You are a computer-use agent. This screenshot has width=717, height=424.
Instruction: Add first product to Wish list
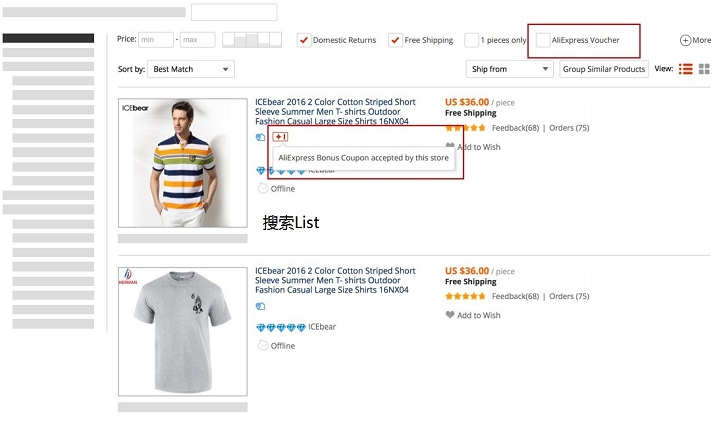click(473, 147)
